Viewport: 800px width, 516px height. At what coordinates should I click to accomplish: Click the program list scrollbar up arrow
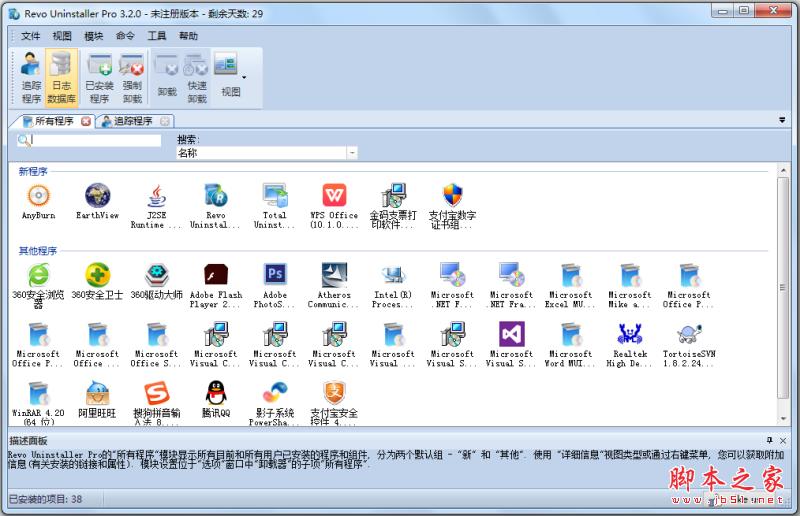click(x=783, y=170)
